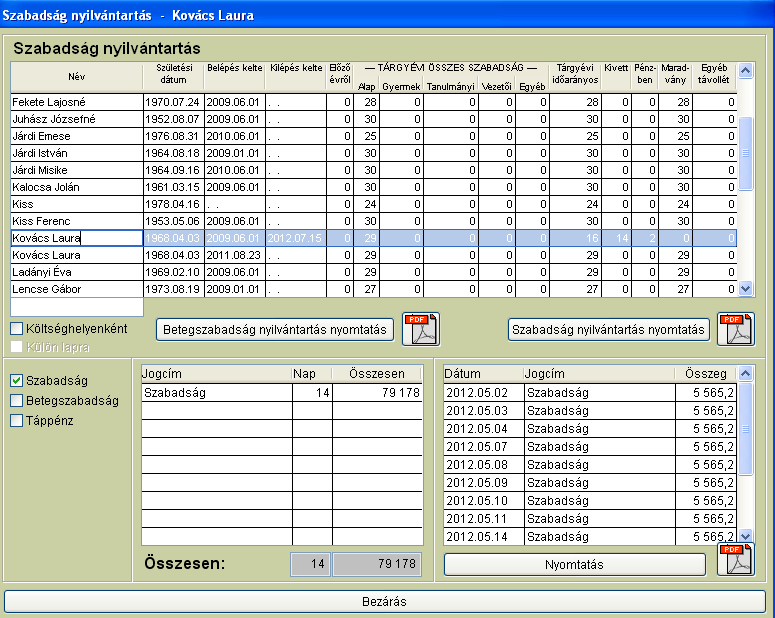This screenshot has height=618, width=775.
Task: Click the Név column header
Action: tap(77, 77)
